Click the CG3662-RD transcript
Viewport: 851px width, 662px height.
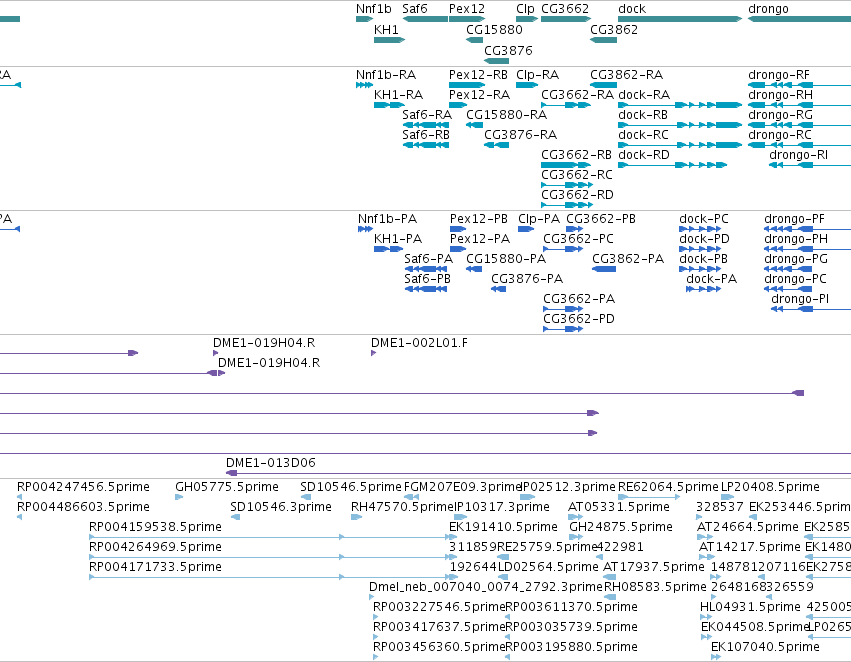click(567, 206)
